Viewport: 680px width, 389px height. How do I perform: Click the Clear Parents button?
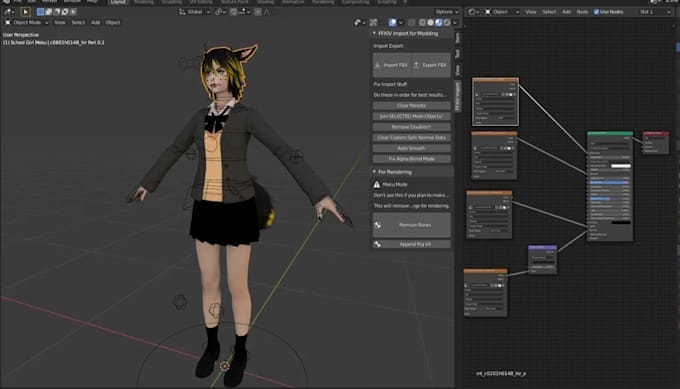412,106
